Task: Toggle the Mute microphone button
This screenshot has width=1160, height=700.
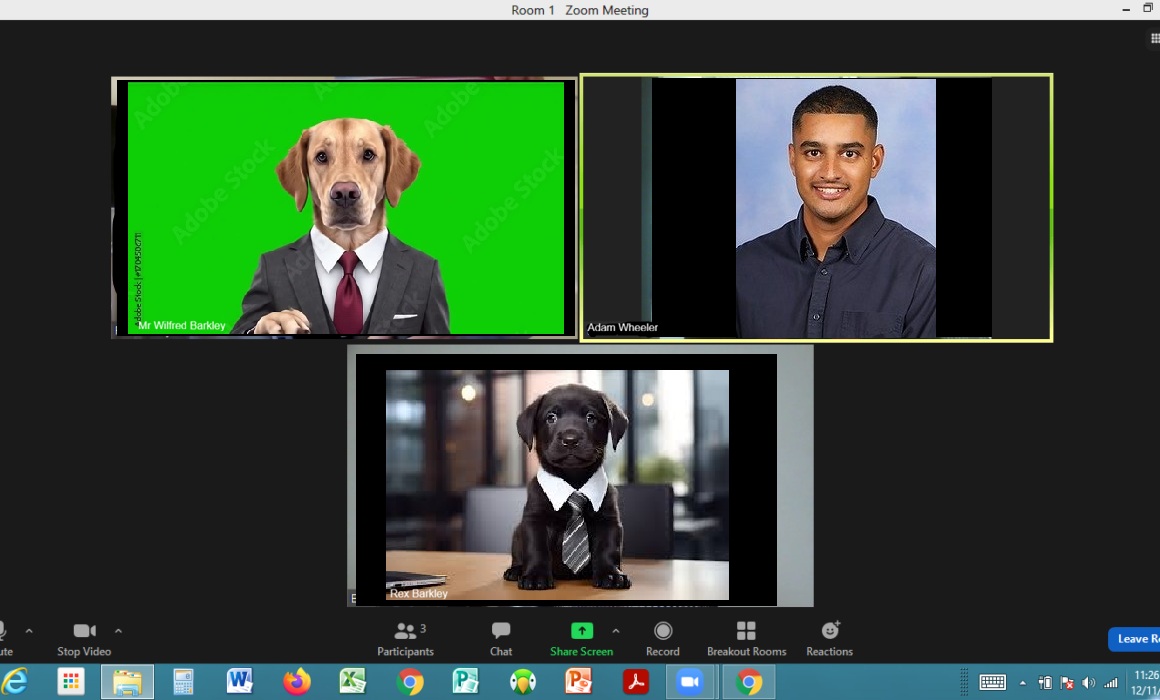Action: pyautogui.click(x=3, y=637)
